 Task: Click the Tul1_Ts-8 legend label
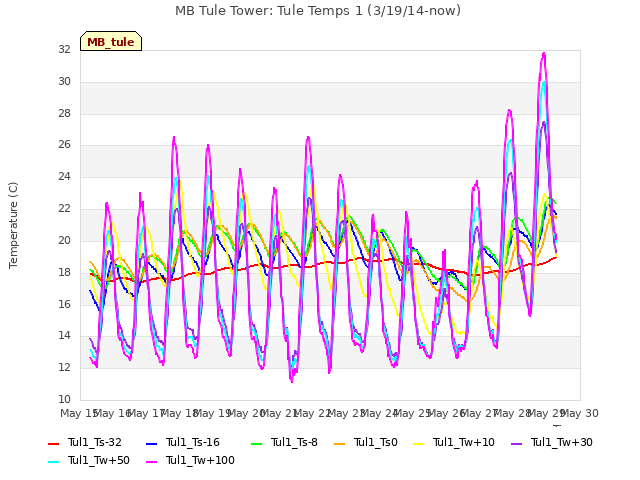pos(294,442)
